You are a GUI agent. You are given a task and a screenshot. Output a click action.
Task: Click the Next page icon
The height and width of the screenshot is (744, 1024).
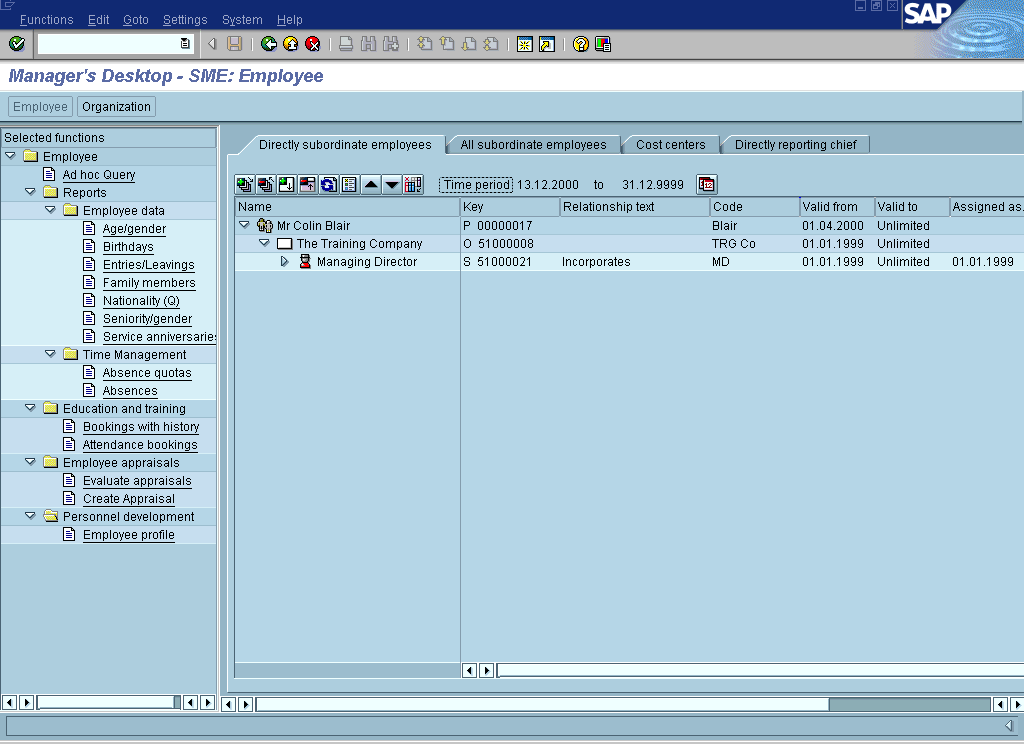pos(469,44)
